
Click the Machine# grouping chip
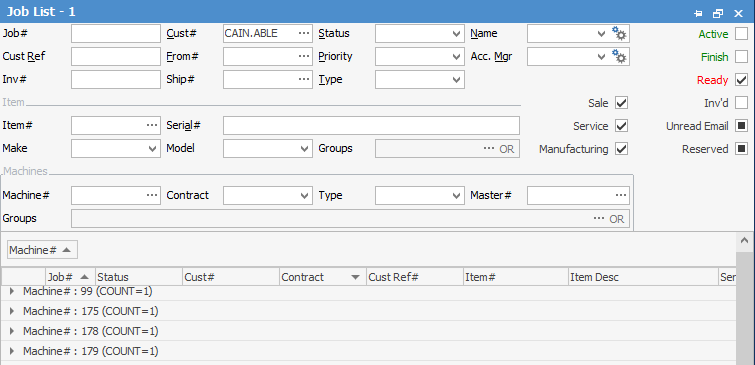[42, 250]
